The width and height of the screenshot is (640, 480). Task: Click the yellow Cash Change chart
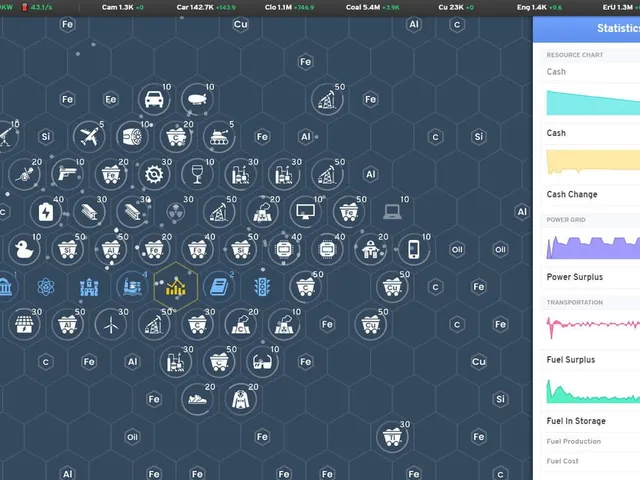(593, 162)
